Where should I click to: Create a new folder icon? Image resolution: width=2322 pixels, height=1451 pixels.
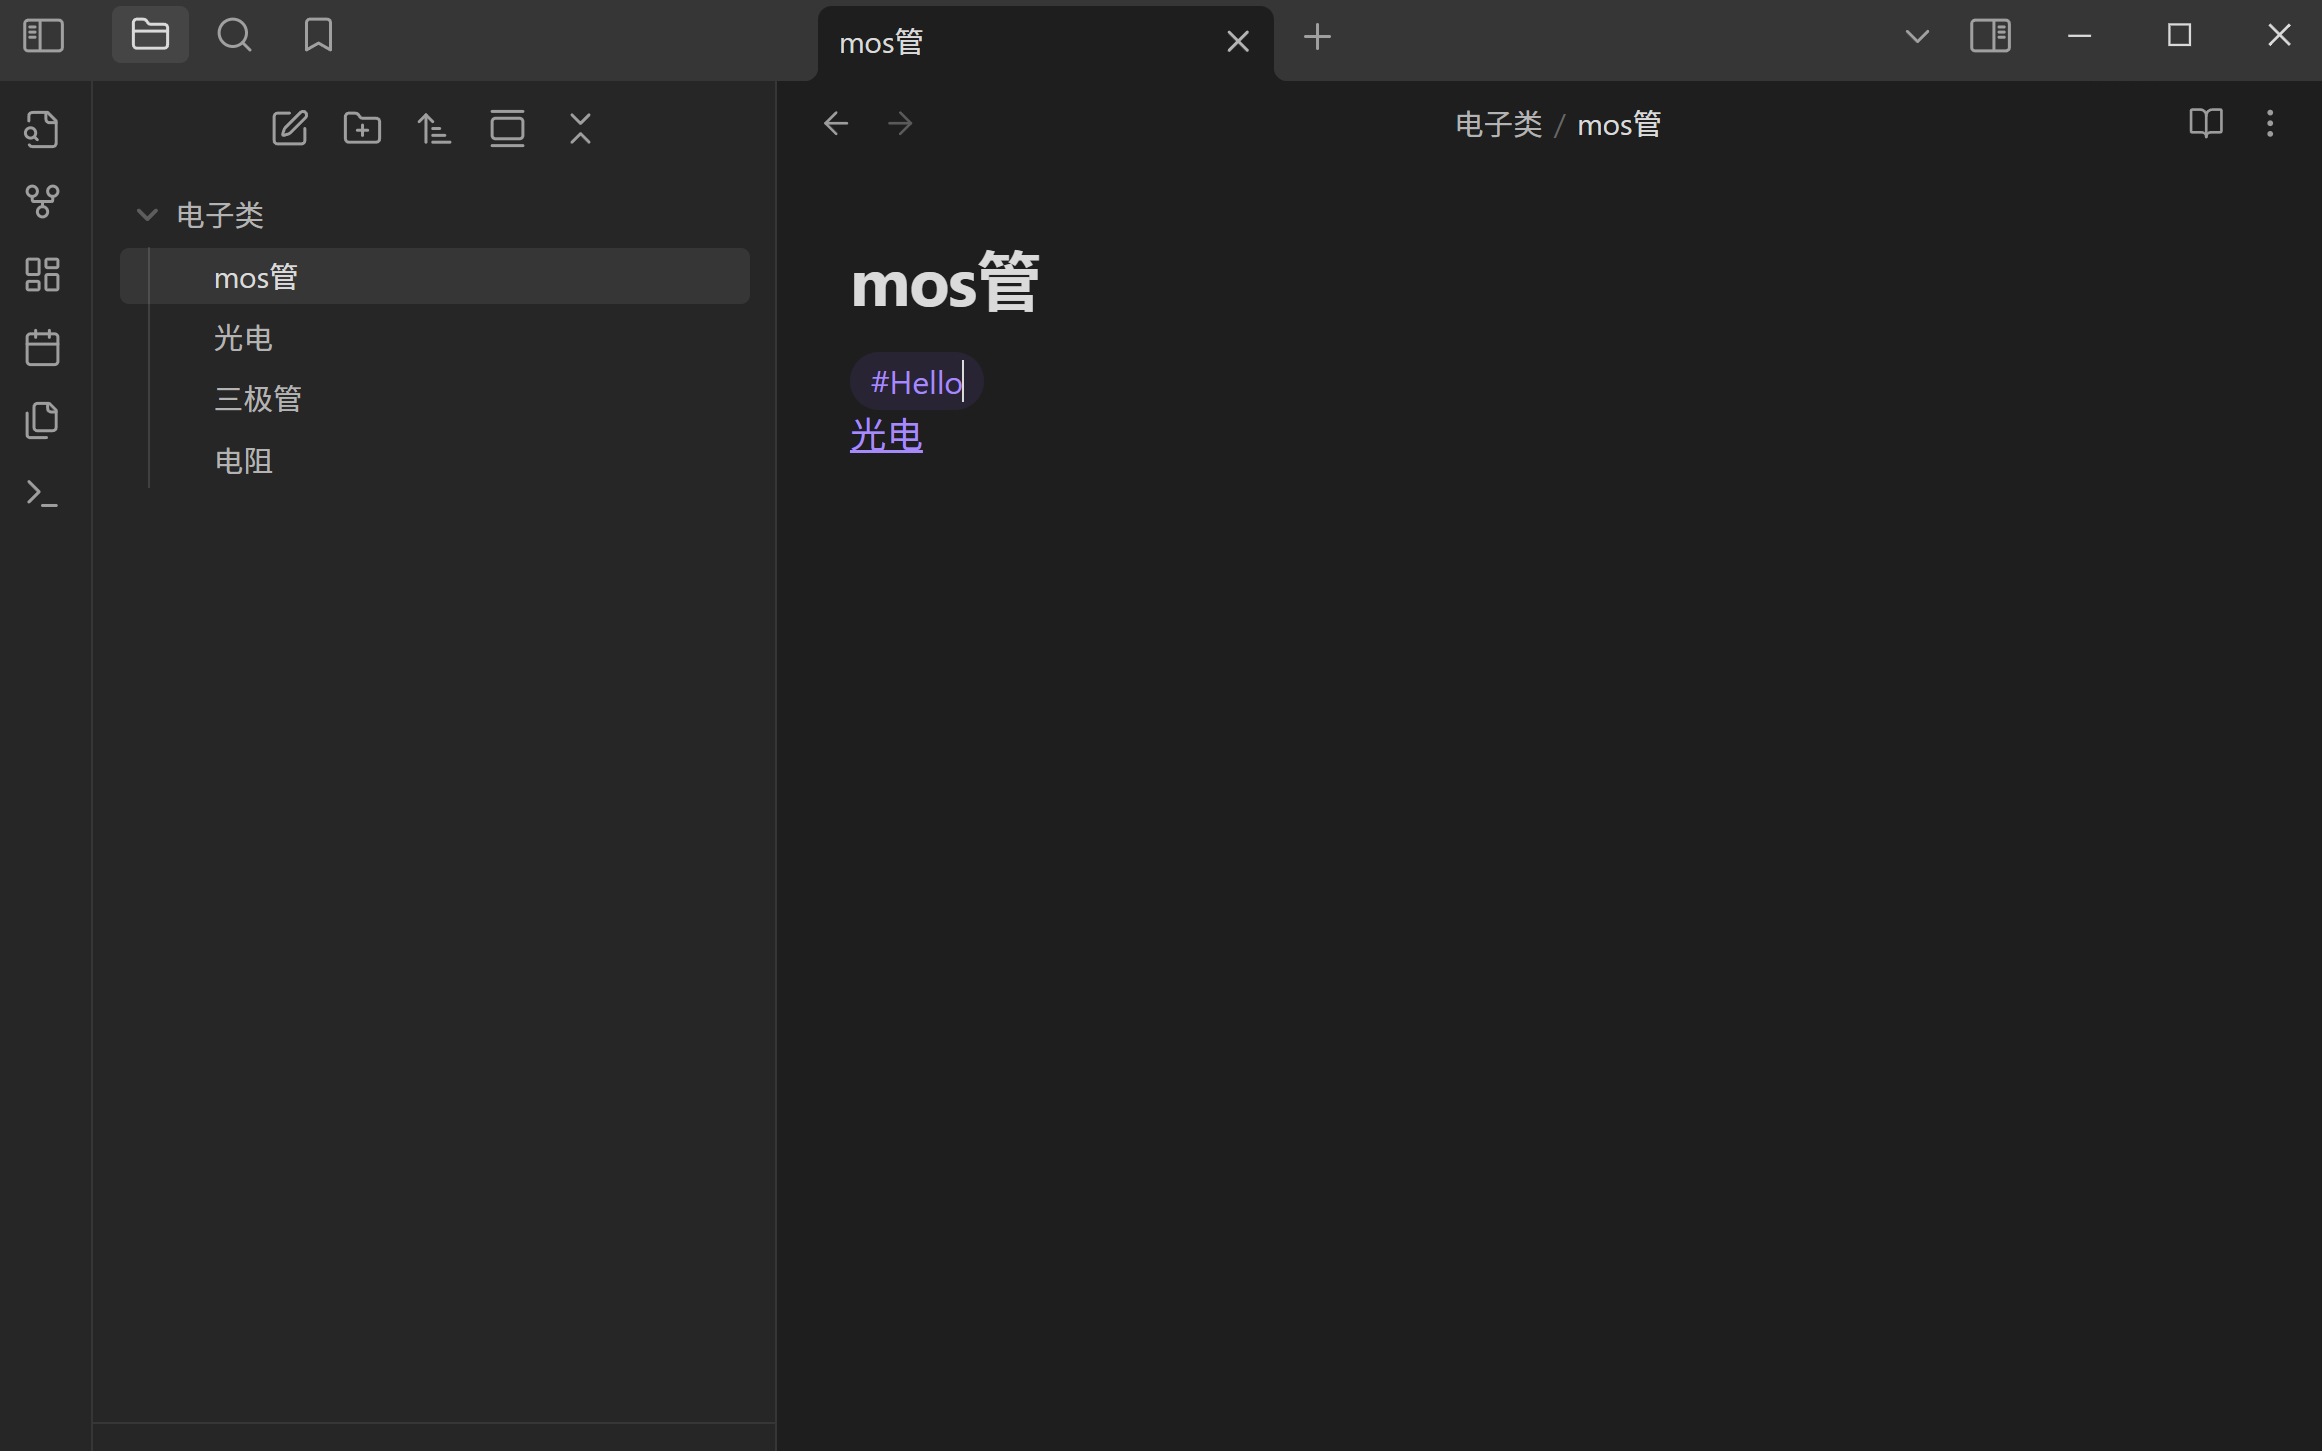pos(362,129)
